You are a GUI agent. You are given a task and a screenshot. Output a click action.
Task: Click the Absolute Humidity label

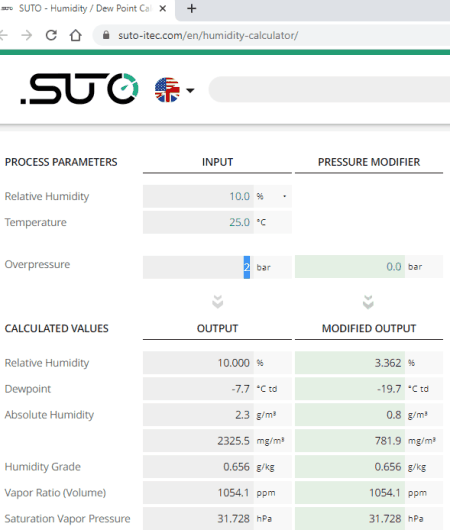(49, 415)
